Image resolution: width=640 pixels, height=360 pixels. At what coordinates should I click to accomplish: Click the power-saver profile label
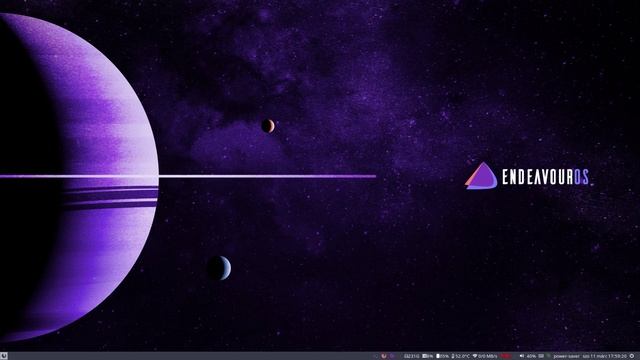(567, 356)
